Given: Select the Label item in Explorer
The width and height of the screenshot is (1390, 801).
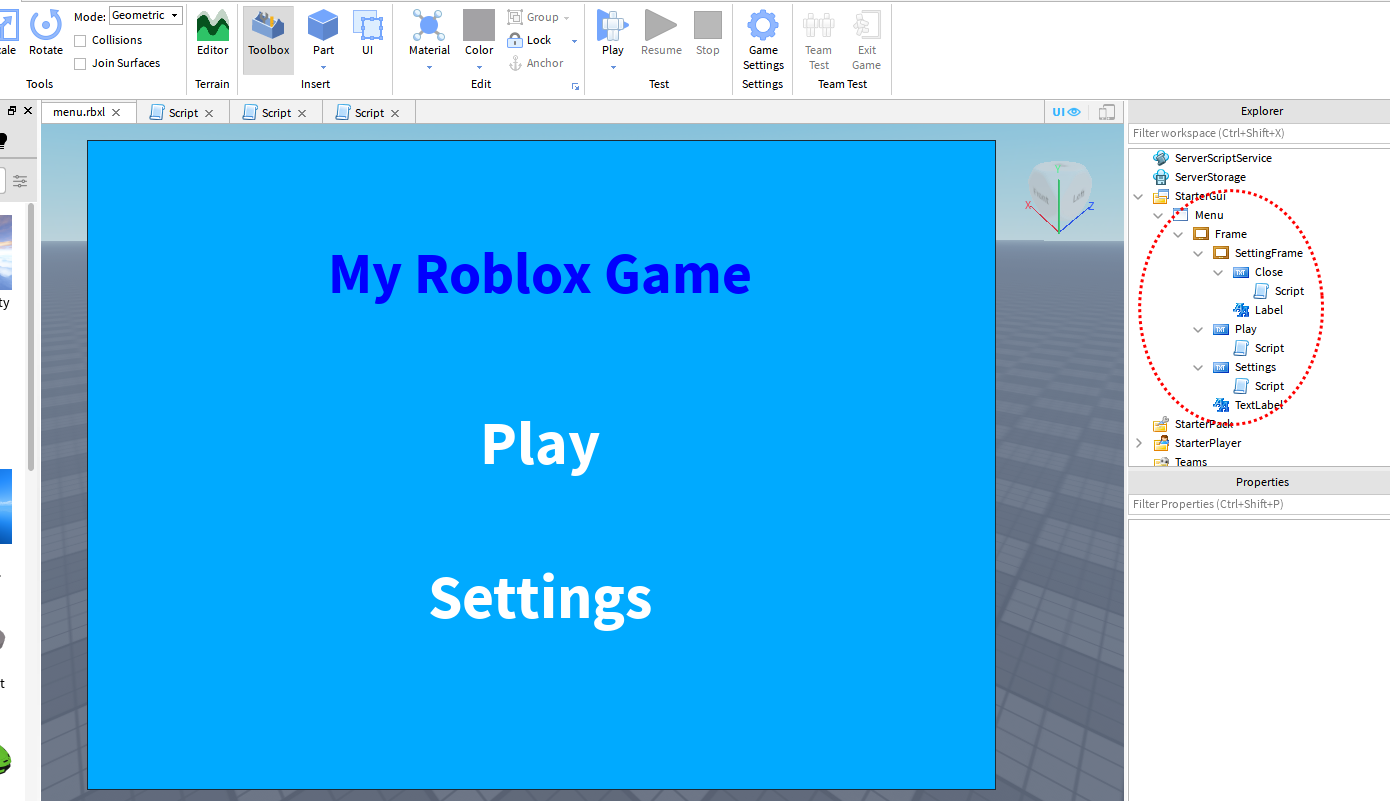Looking at the screenshot, I should (x=1268, y=310).
